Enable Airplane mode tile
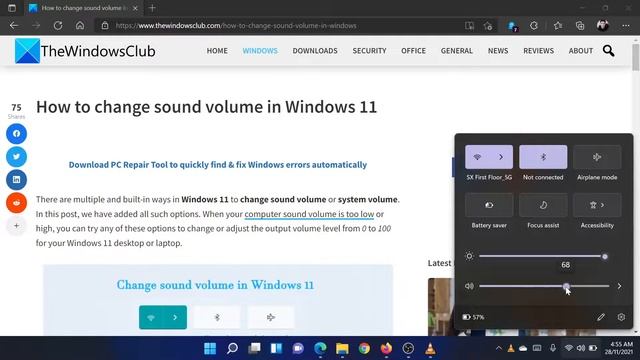Screen dimensions: 640x360 tap(597, 157)
